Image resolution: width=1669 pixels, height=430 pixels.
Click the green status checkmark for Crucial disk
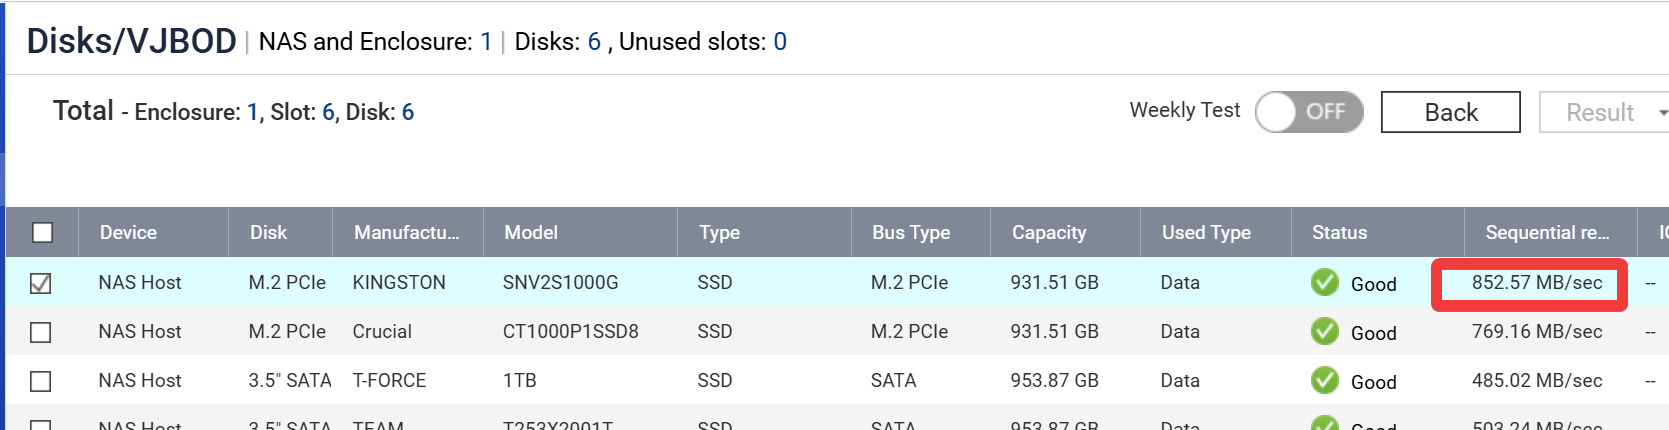coord(1324,332)
